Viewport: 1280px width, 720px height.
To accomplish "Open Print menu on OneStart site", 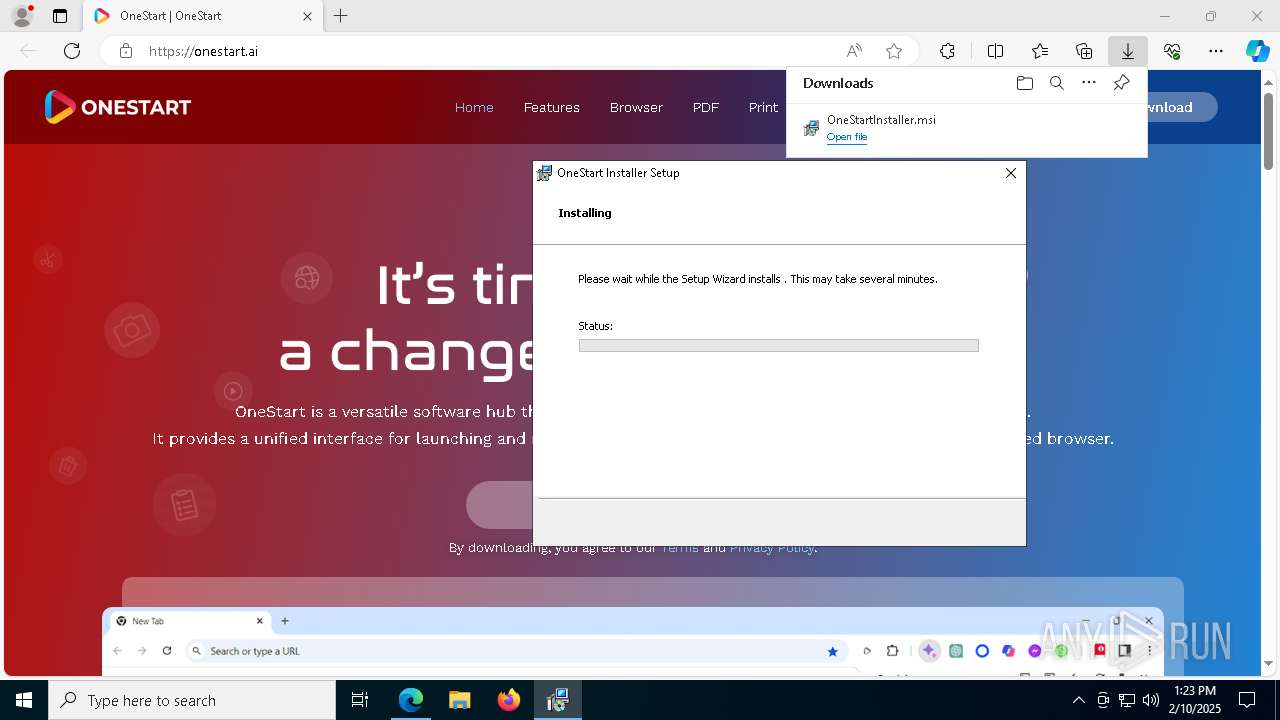I will point(763,107).
